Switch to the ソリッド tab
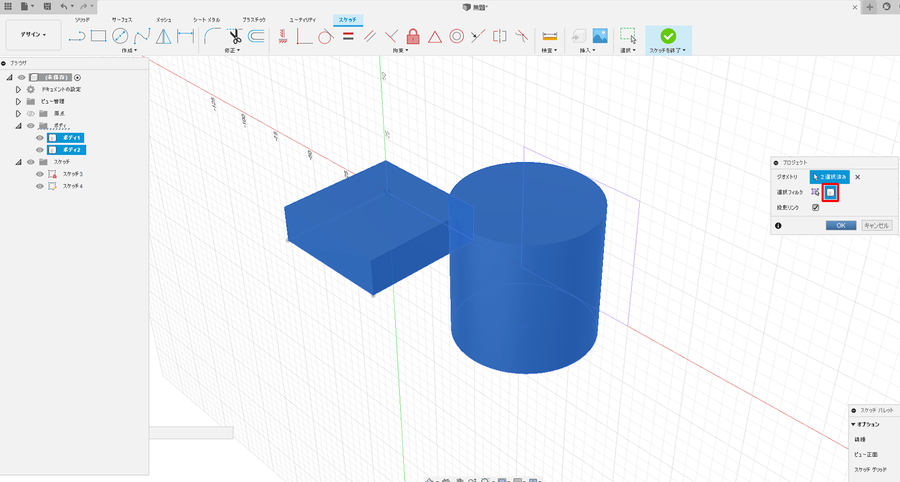This screenshot has height=482, width=900. 82,20
